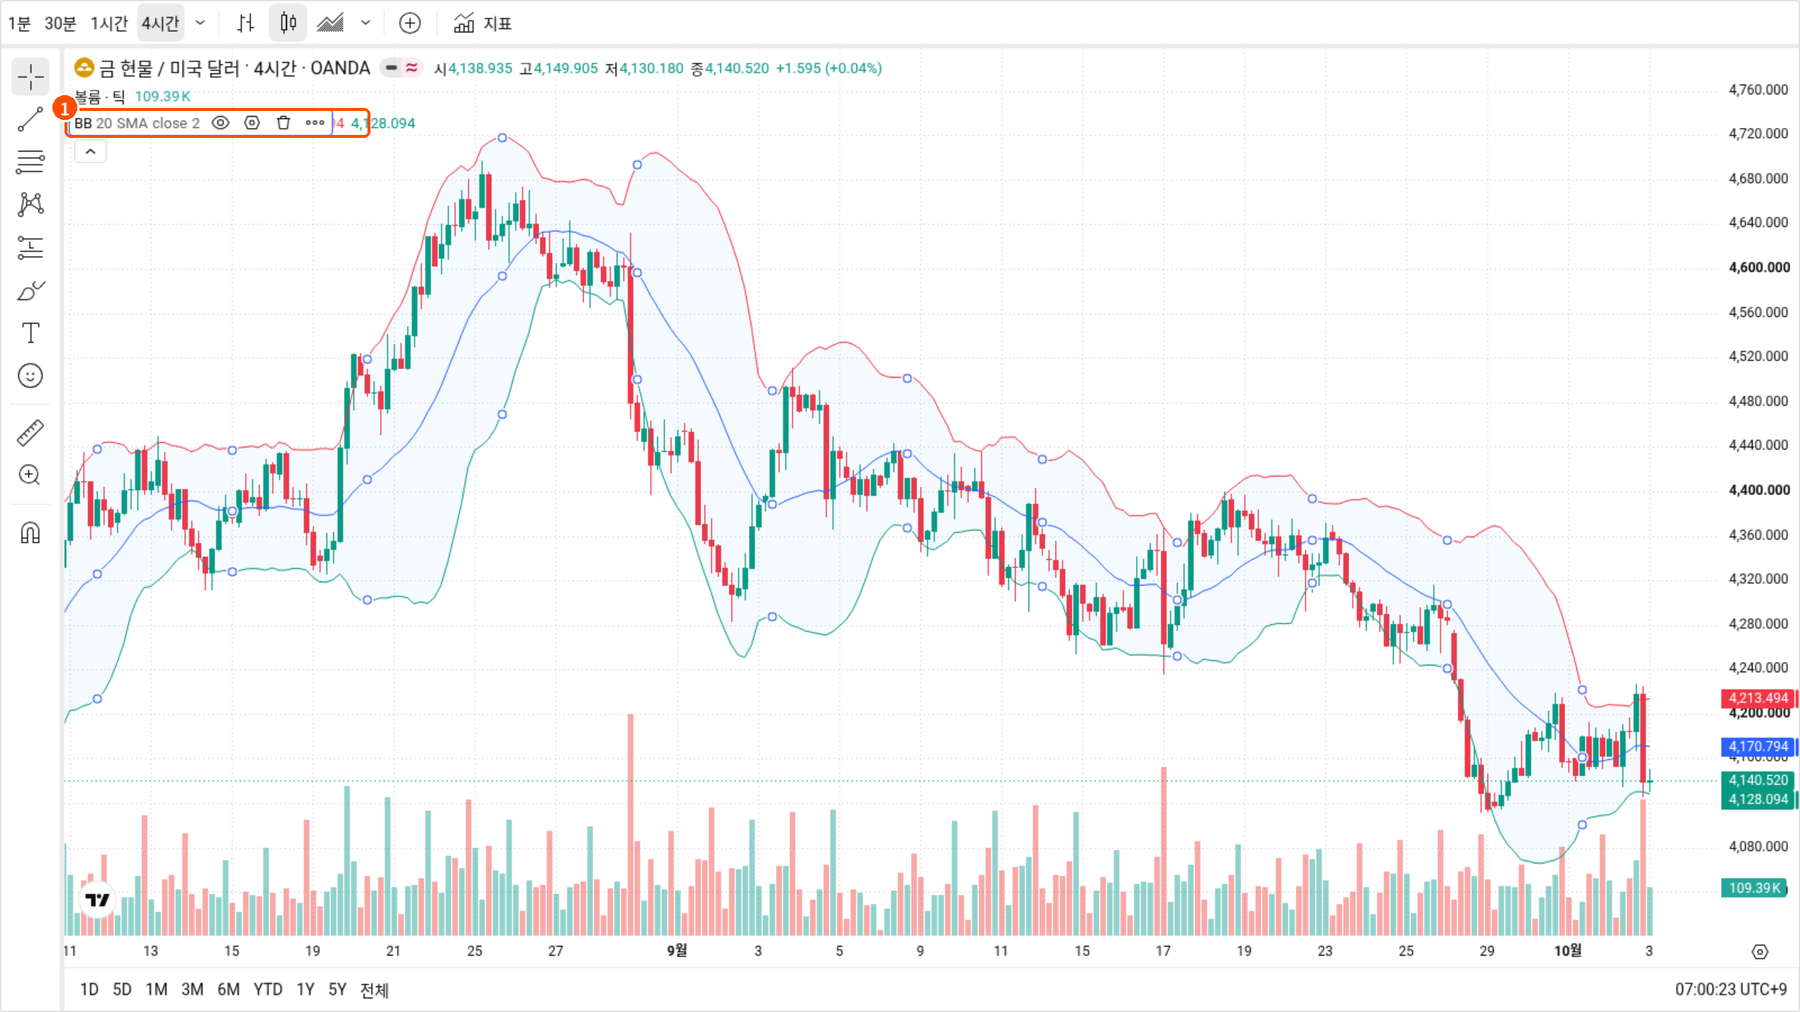
Task: Toggle the magnet snap mode
Action: point(31,532)
